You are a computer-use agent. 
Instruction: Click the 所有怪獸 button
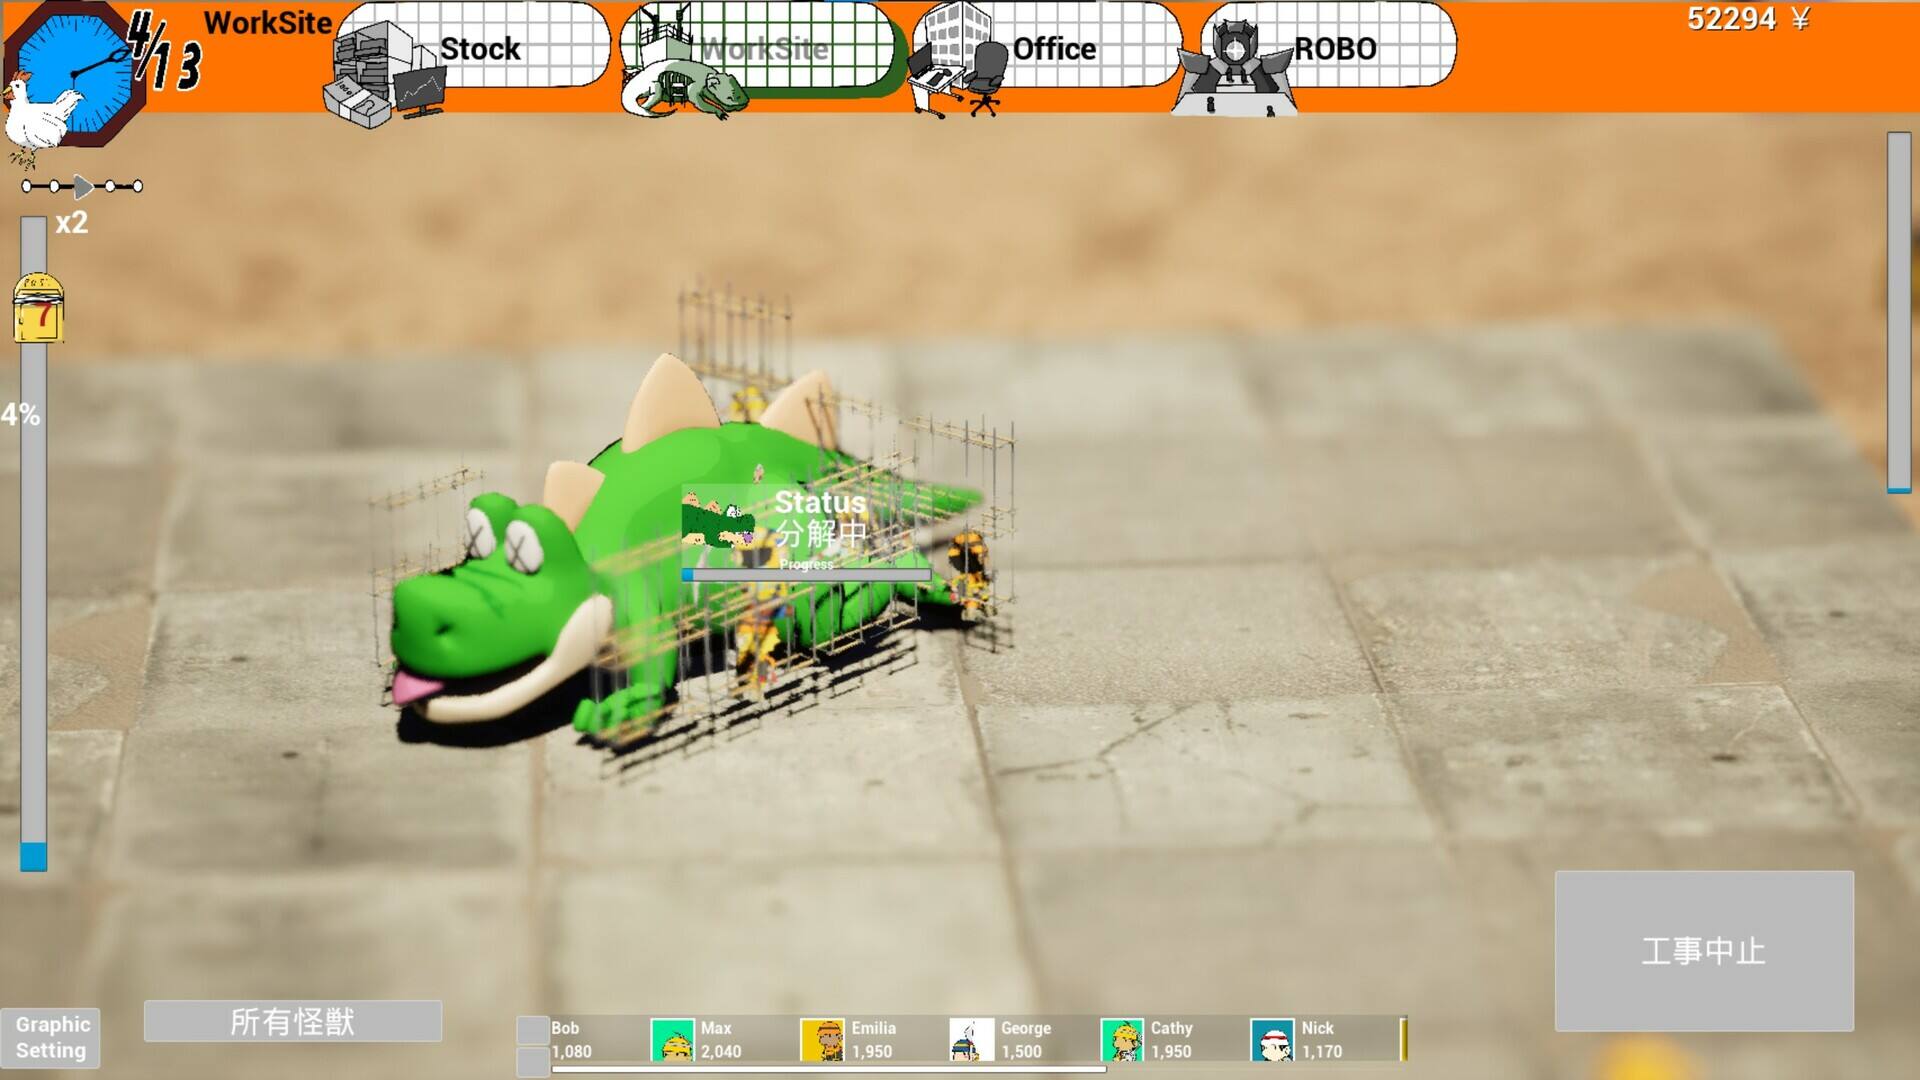[x=292, y=1021]
